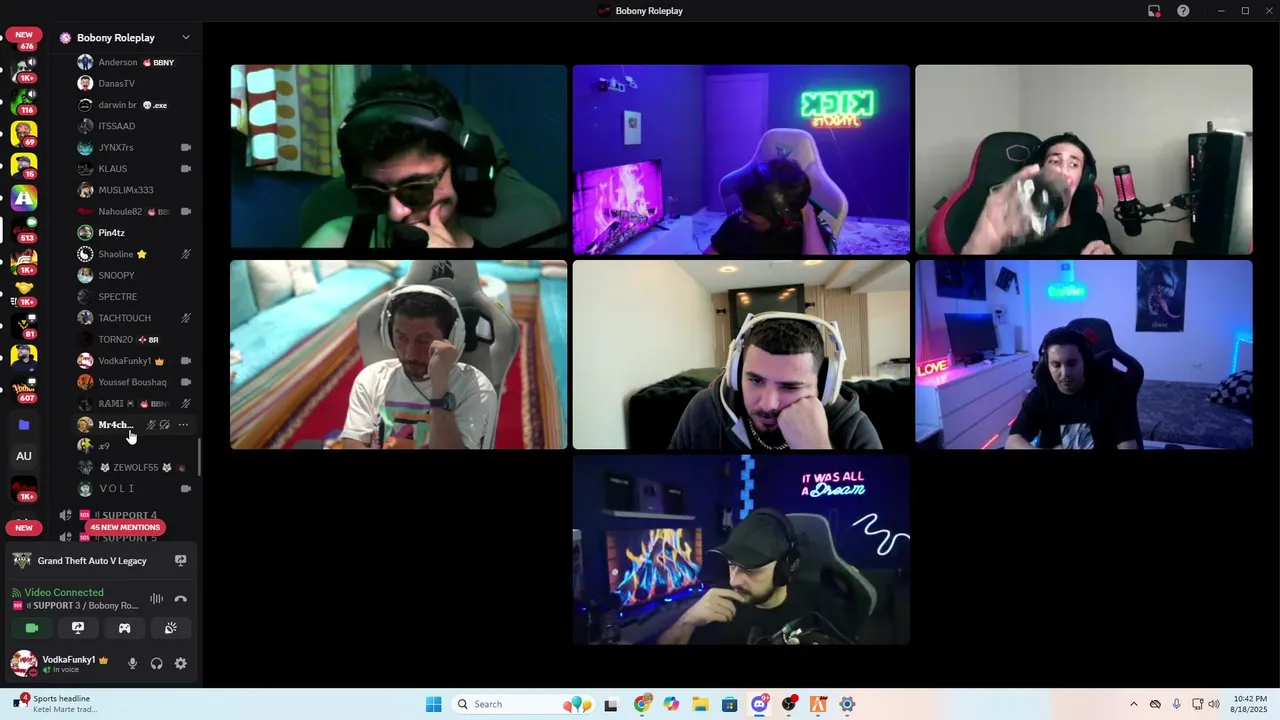Open AU server in sidebar
Image resolution: width=1280 pixels, height=720 pixels.
click(x=24, y=456)
